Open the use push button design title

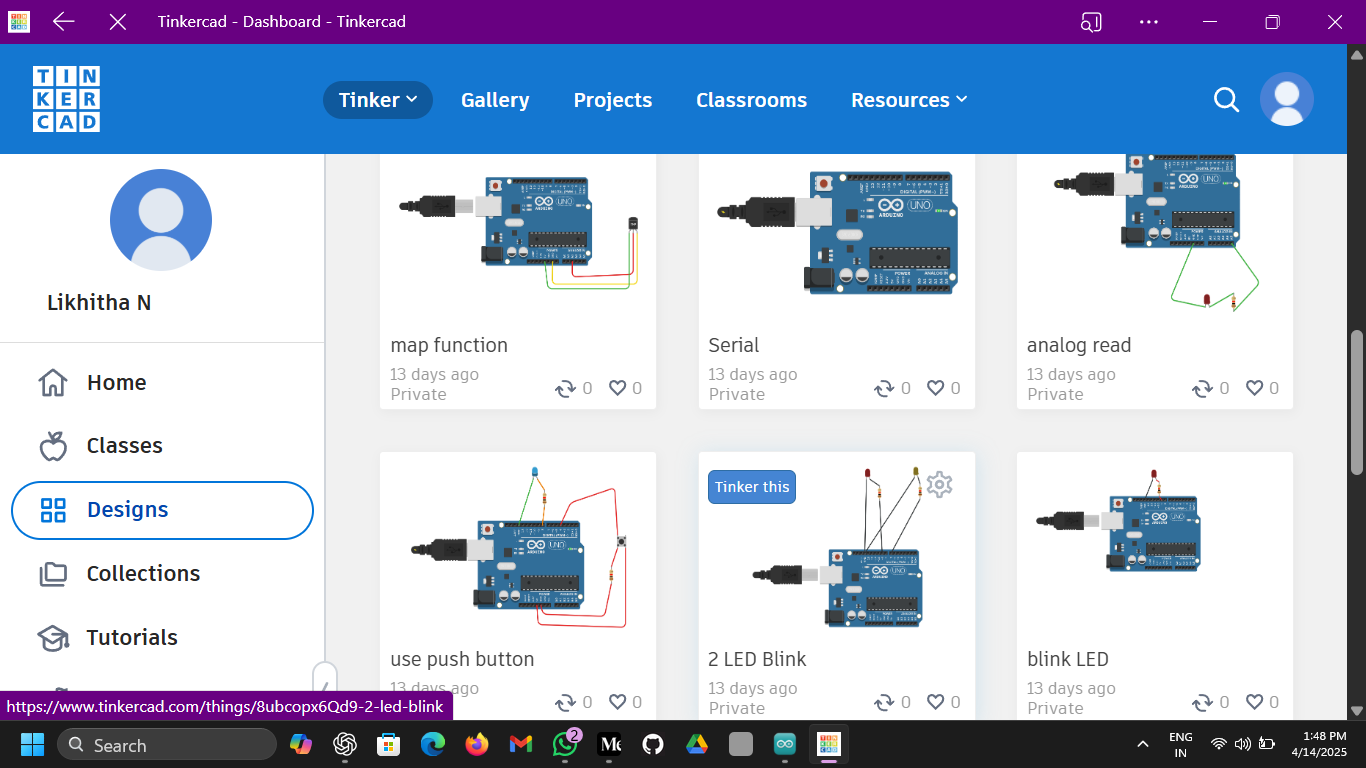(x=462, y=659)
